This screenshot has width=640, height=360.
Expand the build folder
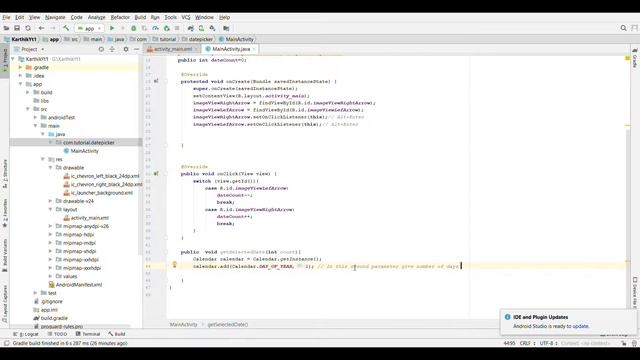coord(28,92)
